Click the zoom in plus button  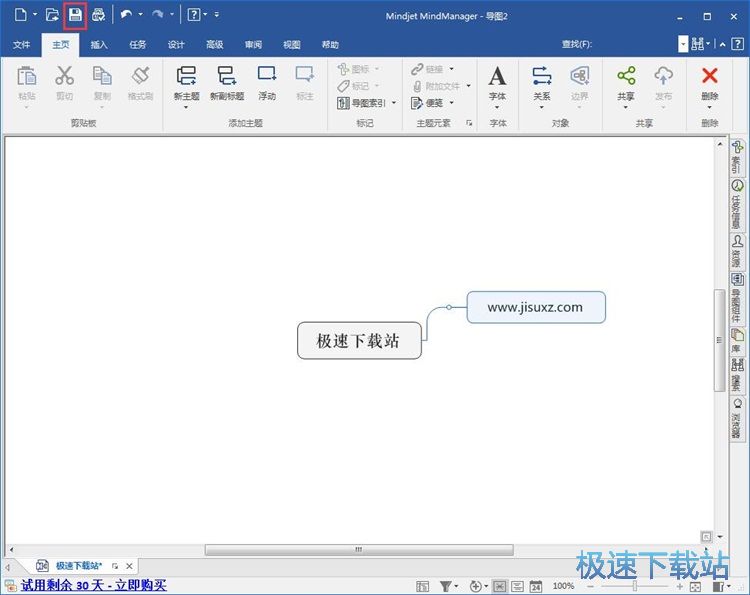(x=680, y=586)
